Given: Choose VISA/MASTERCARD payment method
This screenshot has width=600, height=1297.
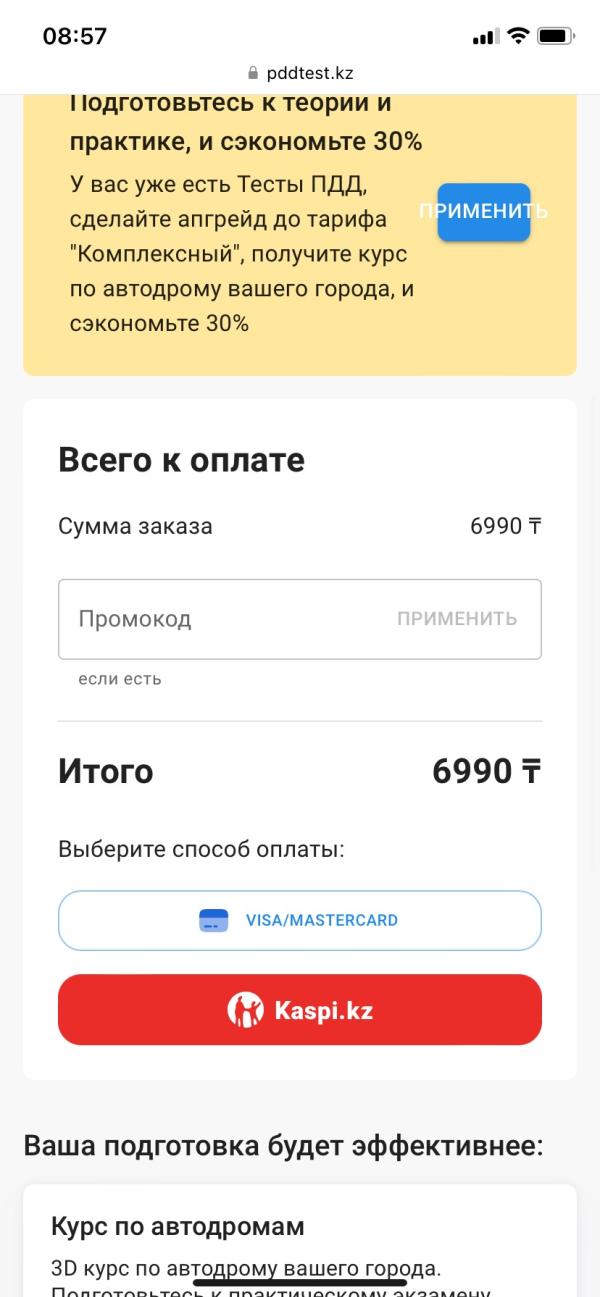Looking at the screenshot, I should pyautogui.click(x=300, y=920).
